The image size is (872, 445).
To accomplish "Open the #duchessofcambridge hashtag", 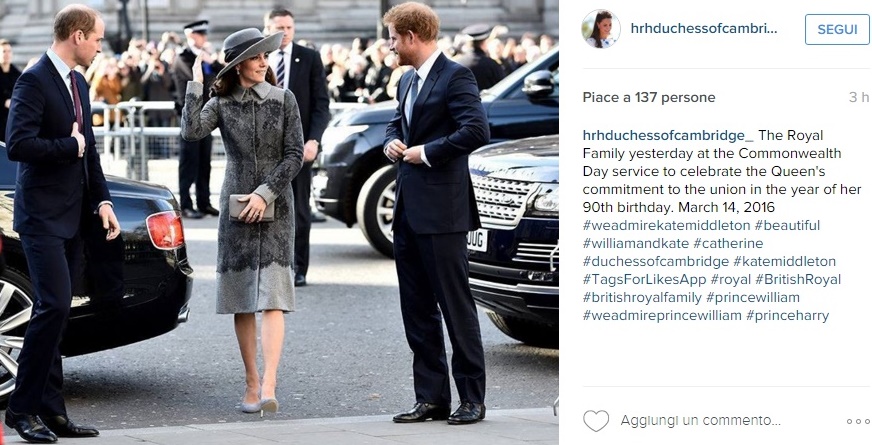I will click(x=656, y=261).
